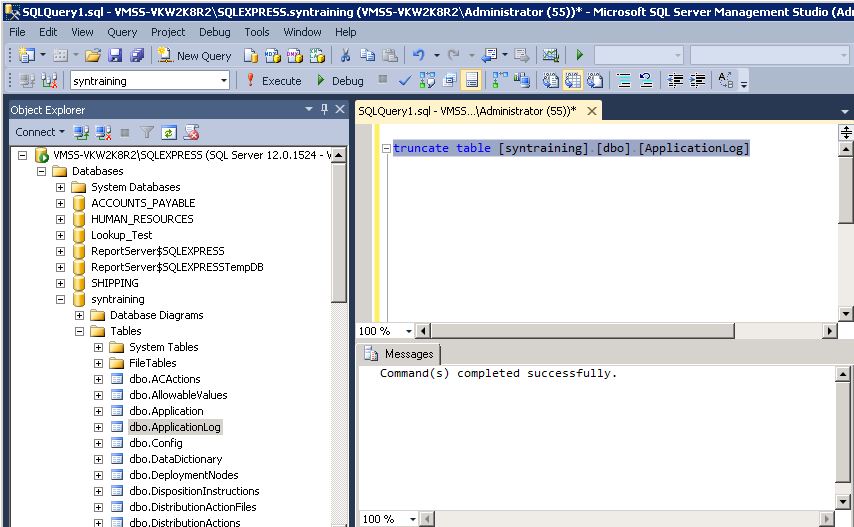Open the editor zoom 100 % dropdown

pos(408,331)
